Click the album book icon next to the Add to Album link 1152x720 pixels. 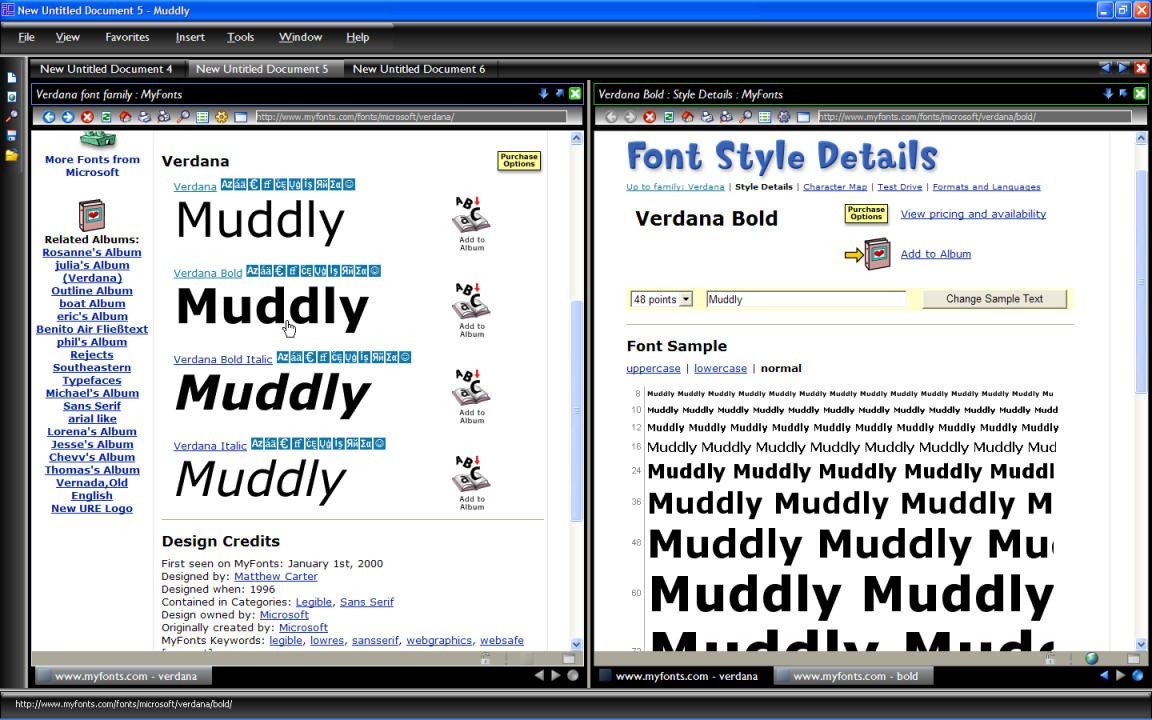tap(877, 254)
